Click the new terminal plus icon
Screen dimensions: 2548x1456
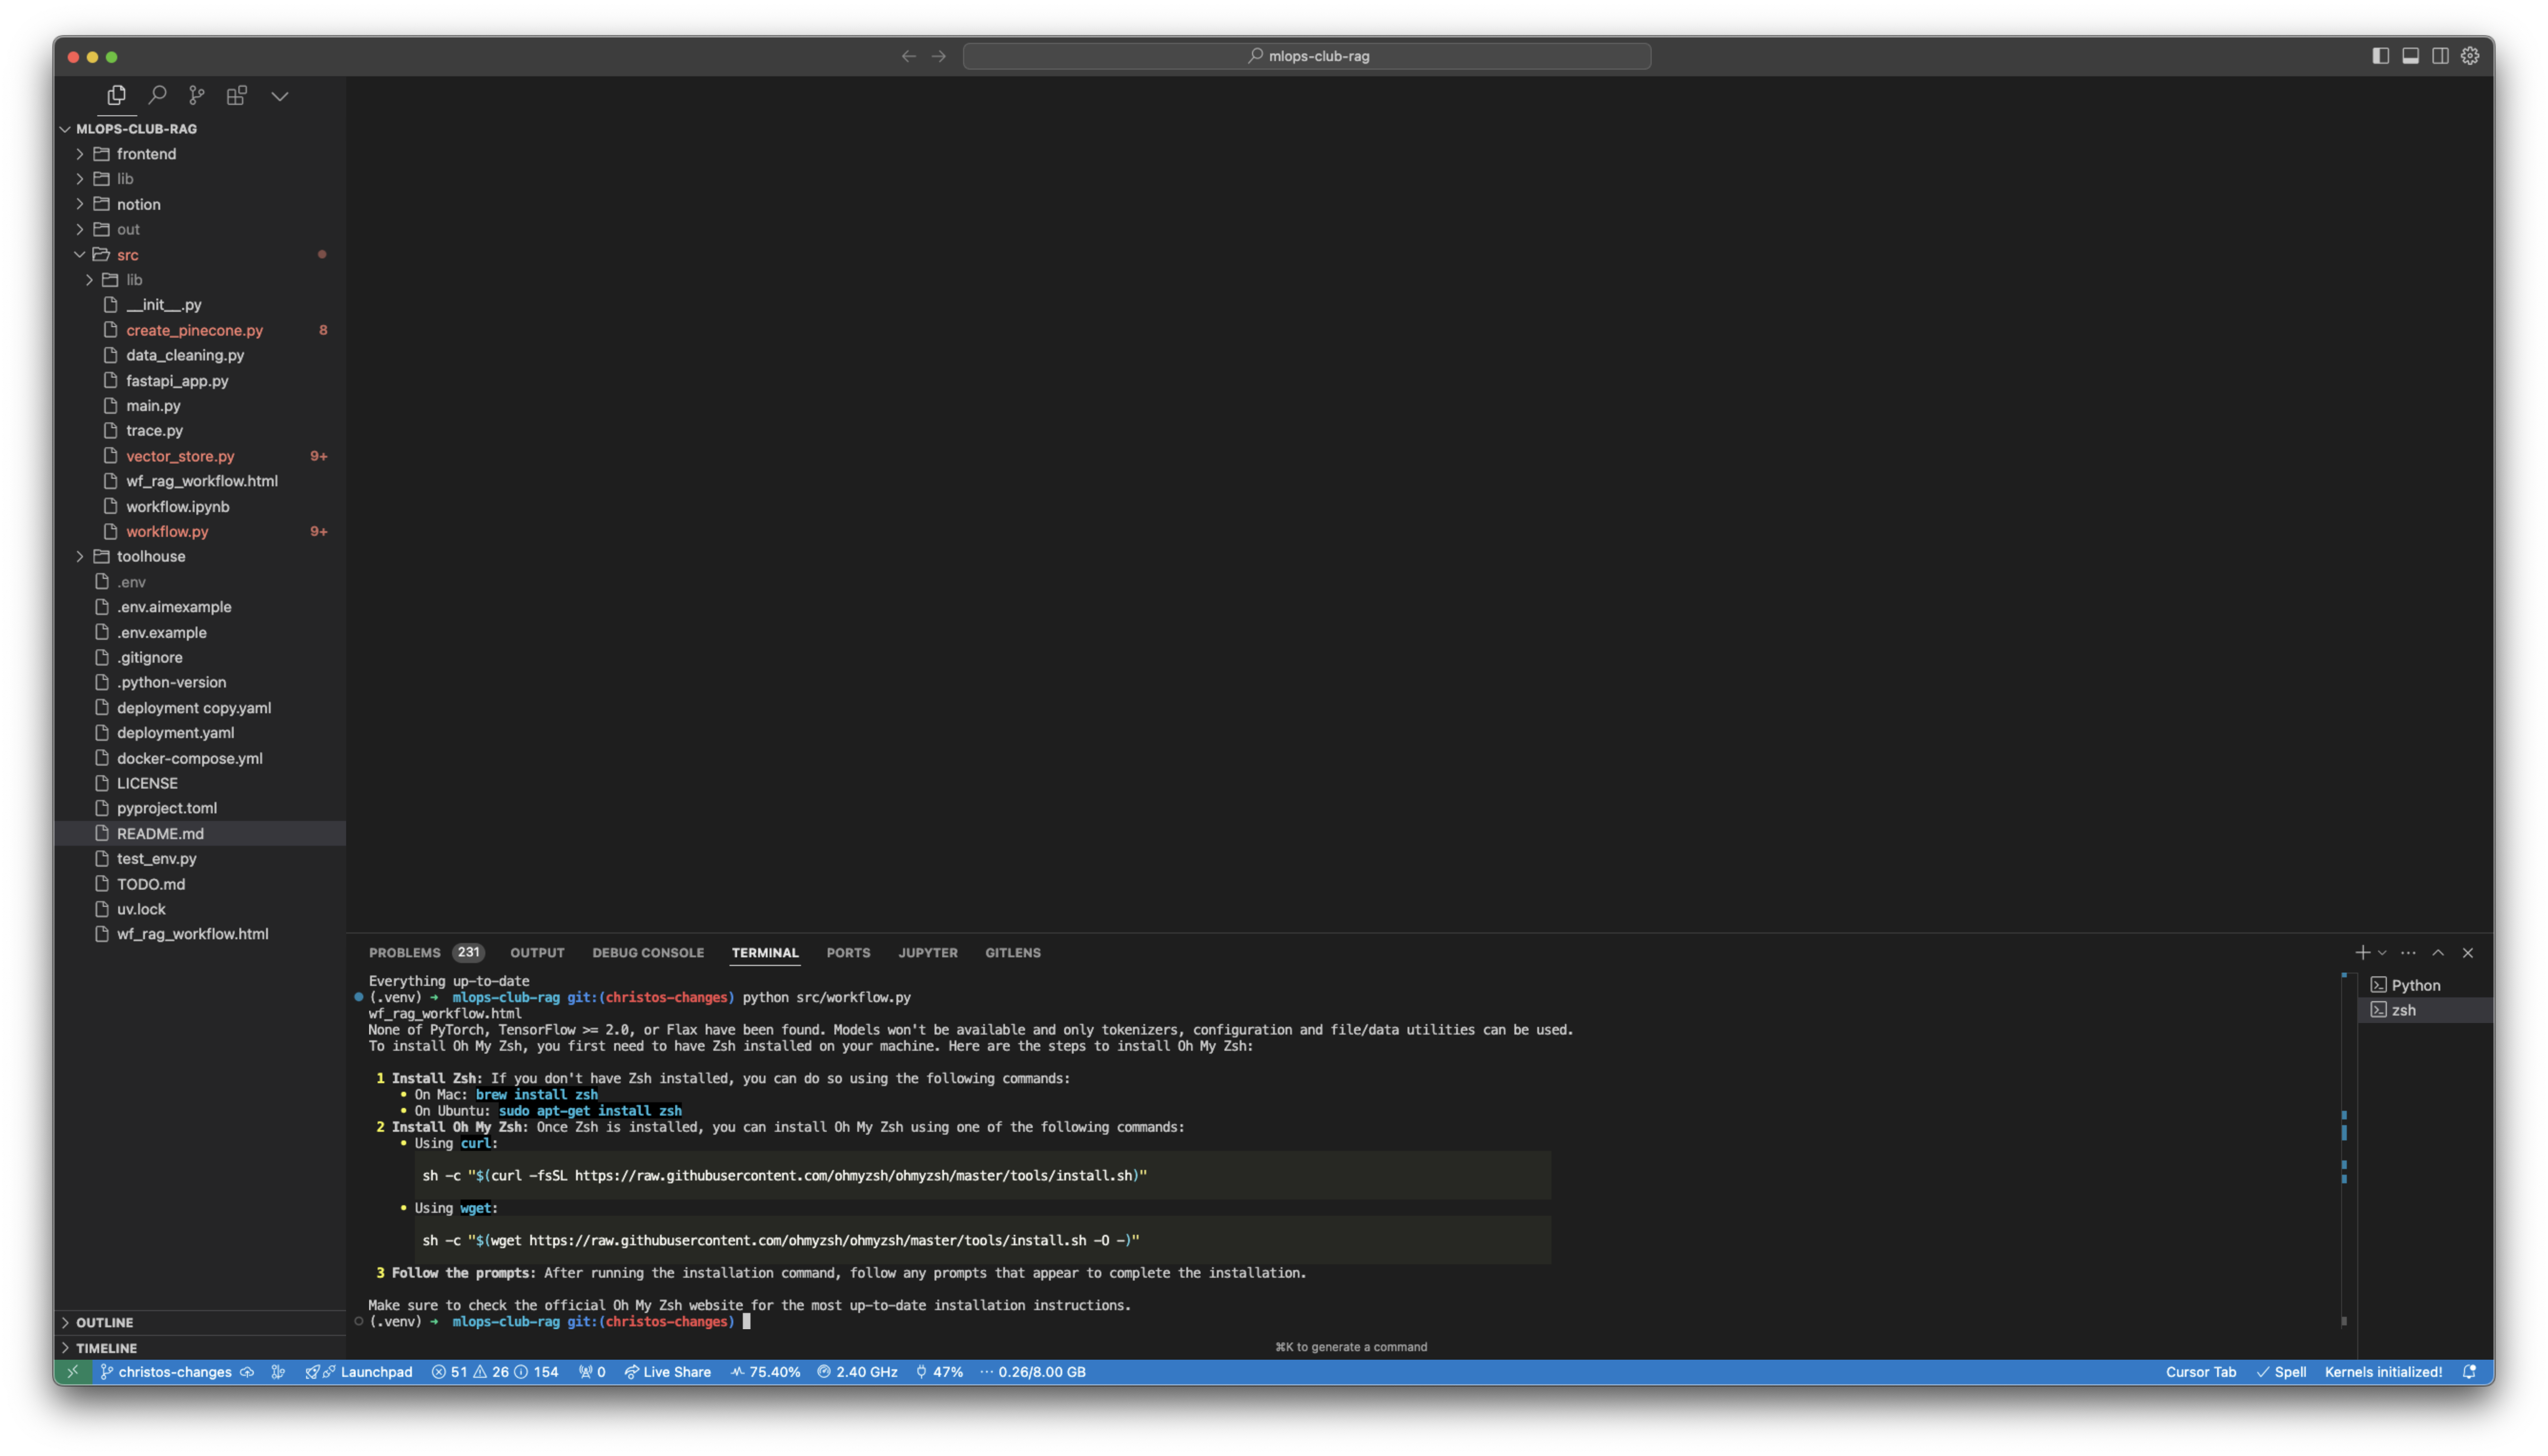tap(2362, 952)
